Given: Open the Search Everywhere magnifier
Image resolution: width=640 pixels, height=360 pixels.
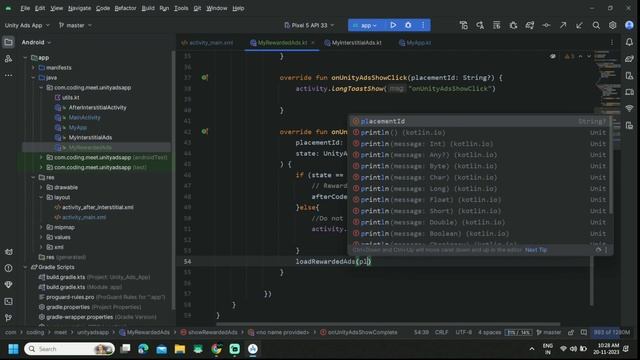Looking at the screenshot, I should [x=596, y=25].
